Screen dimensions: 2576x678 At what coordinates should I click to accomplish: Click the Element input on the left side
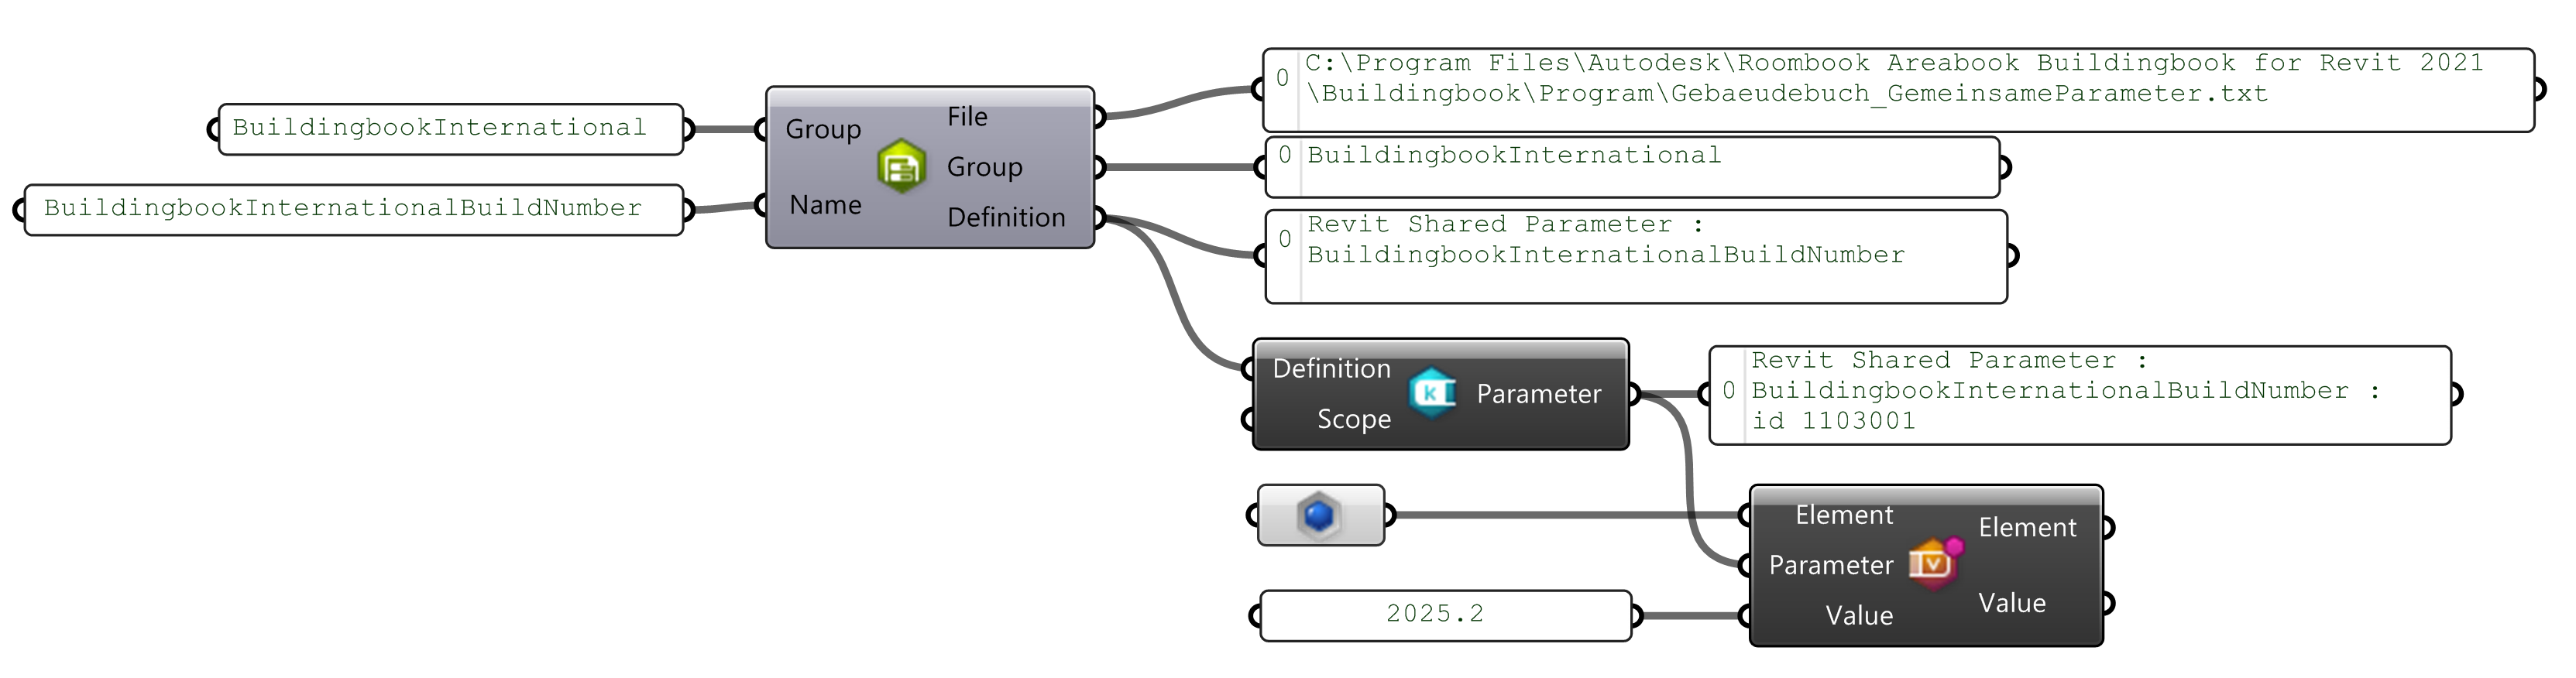pyautogui.click(x=1843, y=515)
